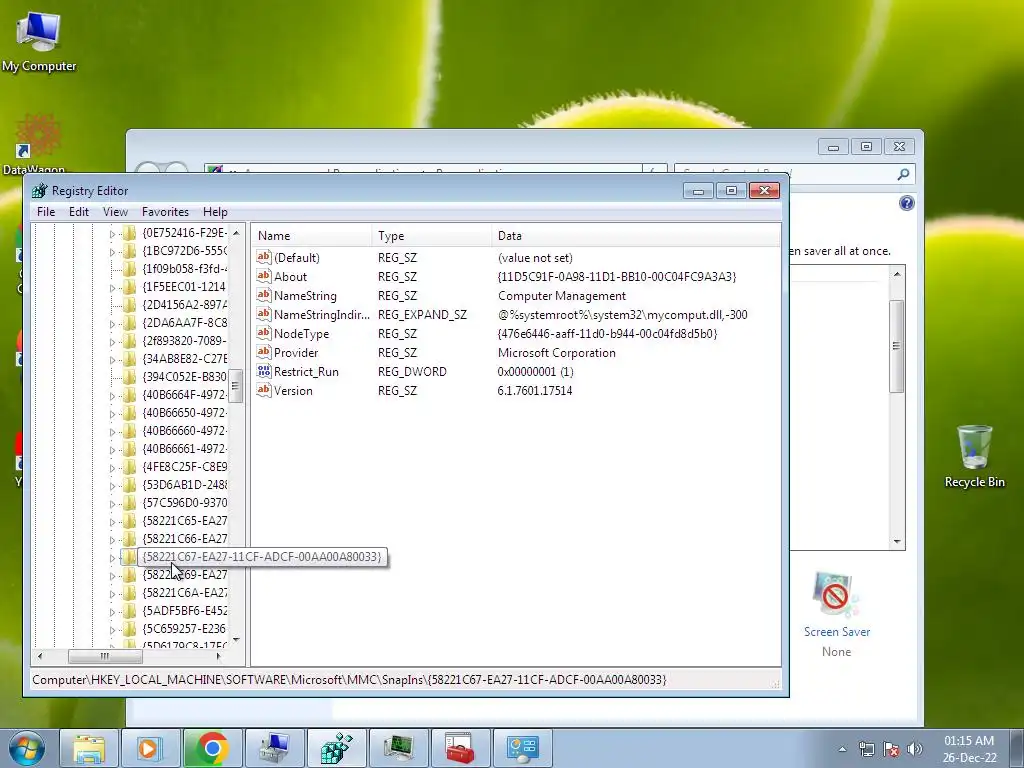The height and width of the screenshot is (768, 1024).
Task: Click the red toolbox taskbar icon
Action: point(460,748)
